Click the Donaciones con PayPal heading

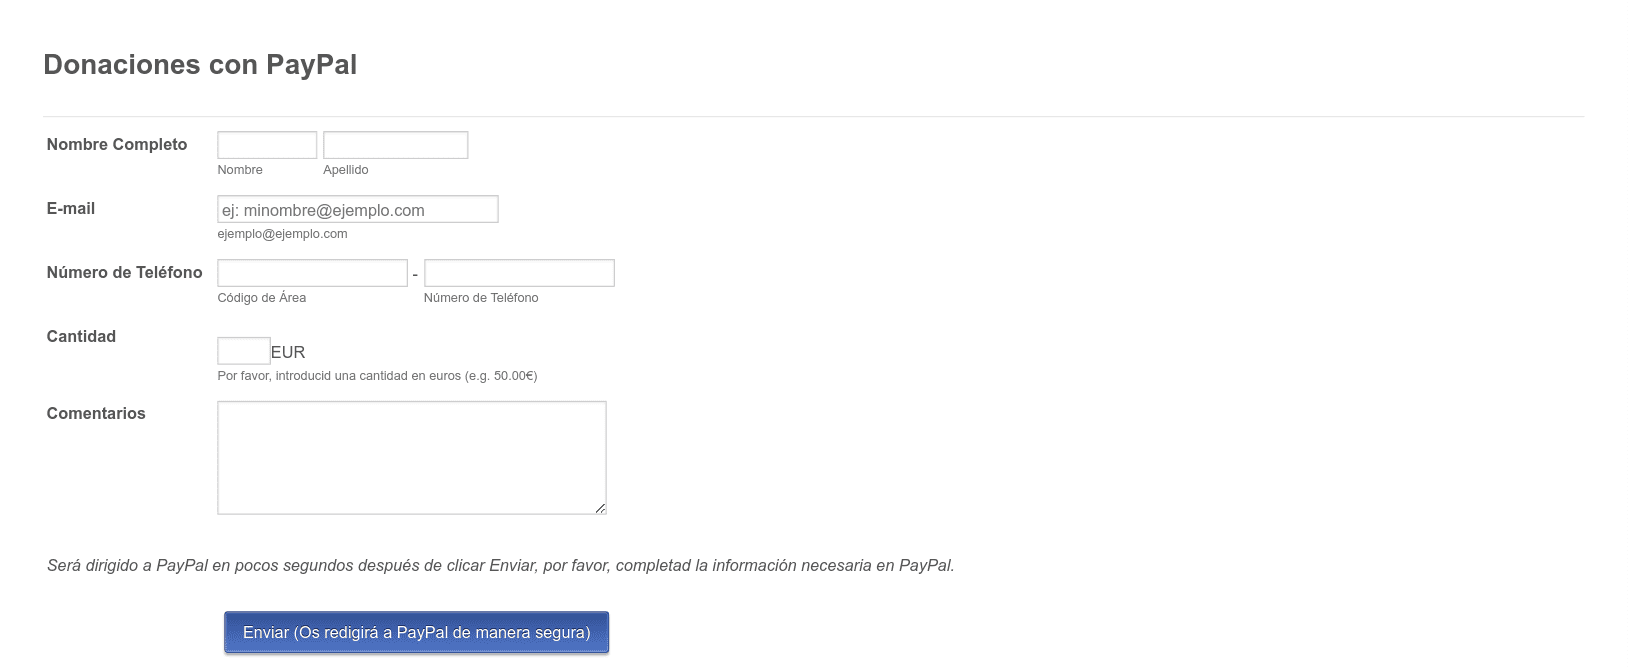point(200,64)
